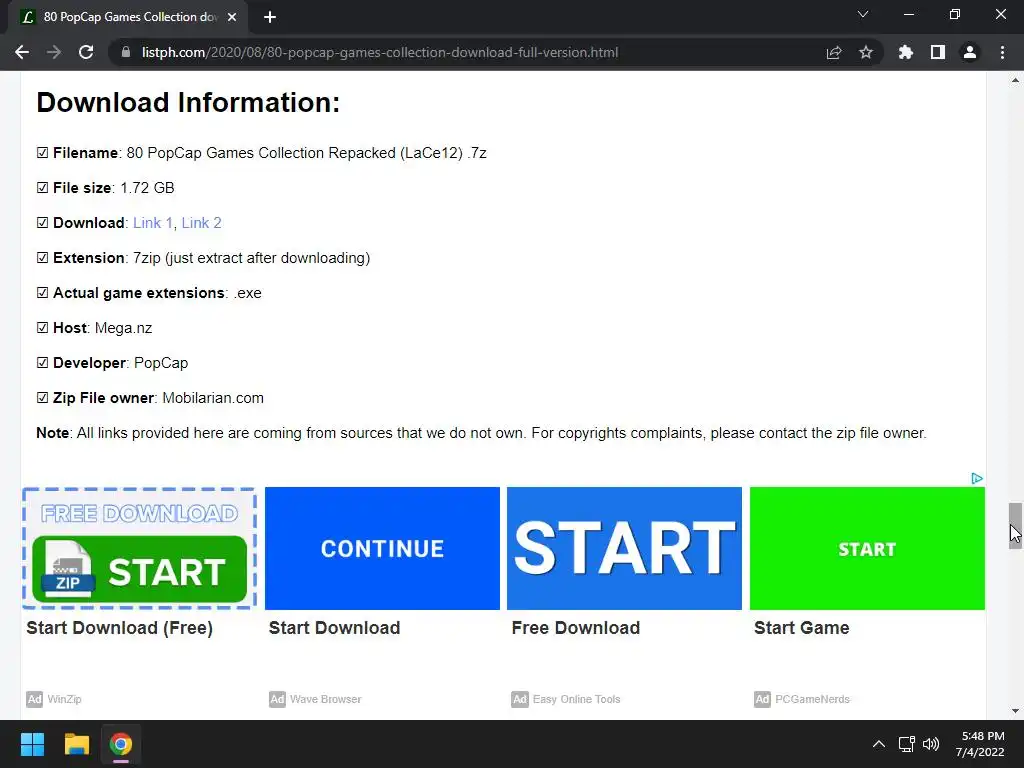Click the checkmark beside File size
The width and height of the screenshot is (1024, 768).
[42, 187]
